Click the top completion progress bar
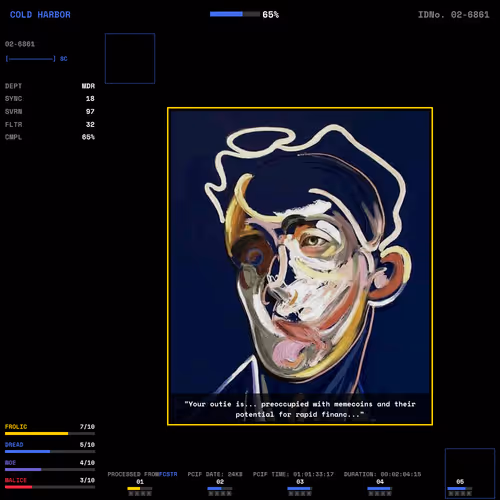Image resolution: width=500 pixels, height=500 pixels. tap(235, 14)
